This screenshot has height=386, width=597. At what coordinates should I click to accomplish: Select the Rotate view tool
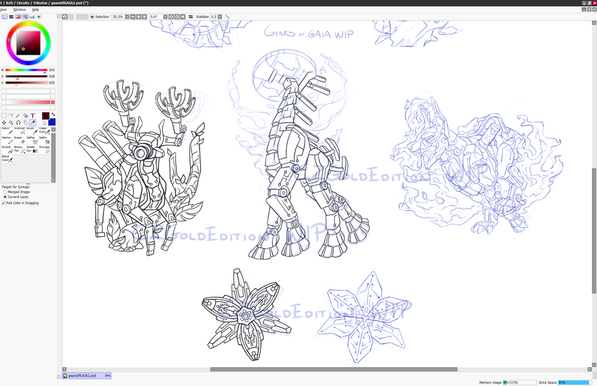tap(18, 123)
